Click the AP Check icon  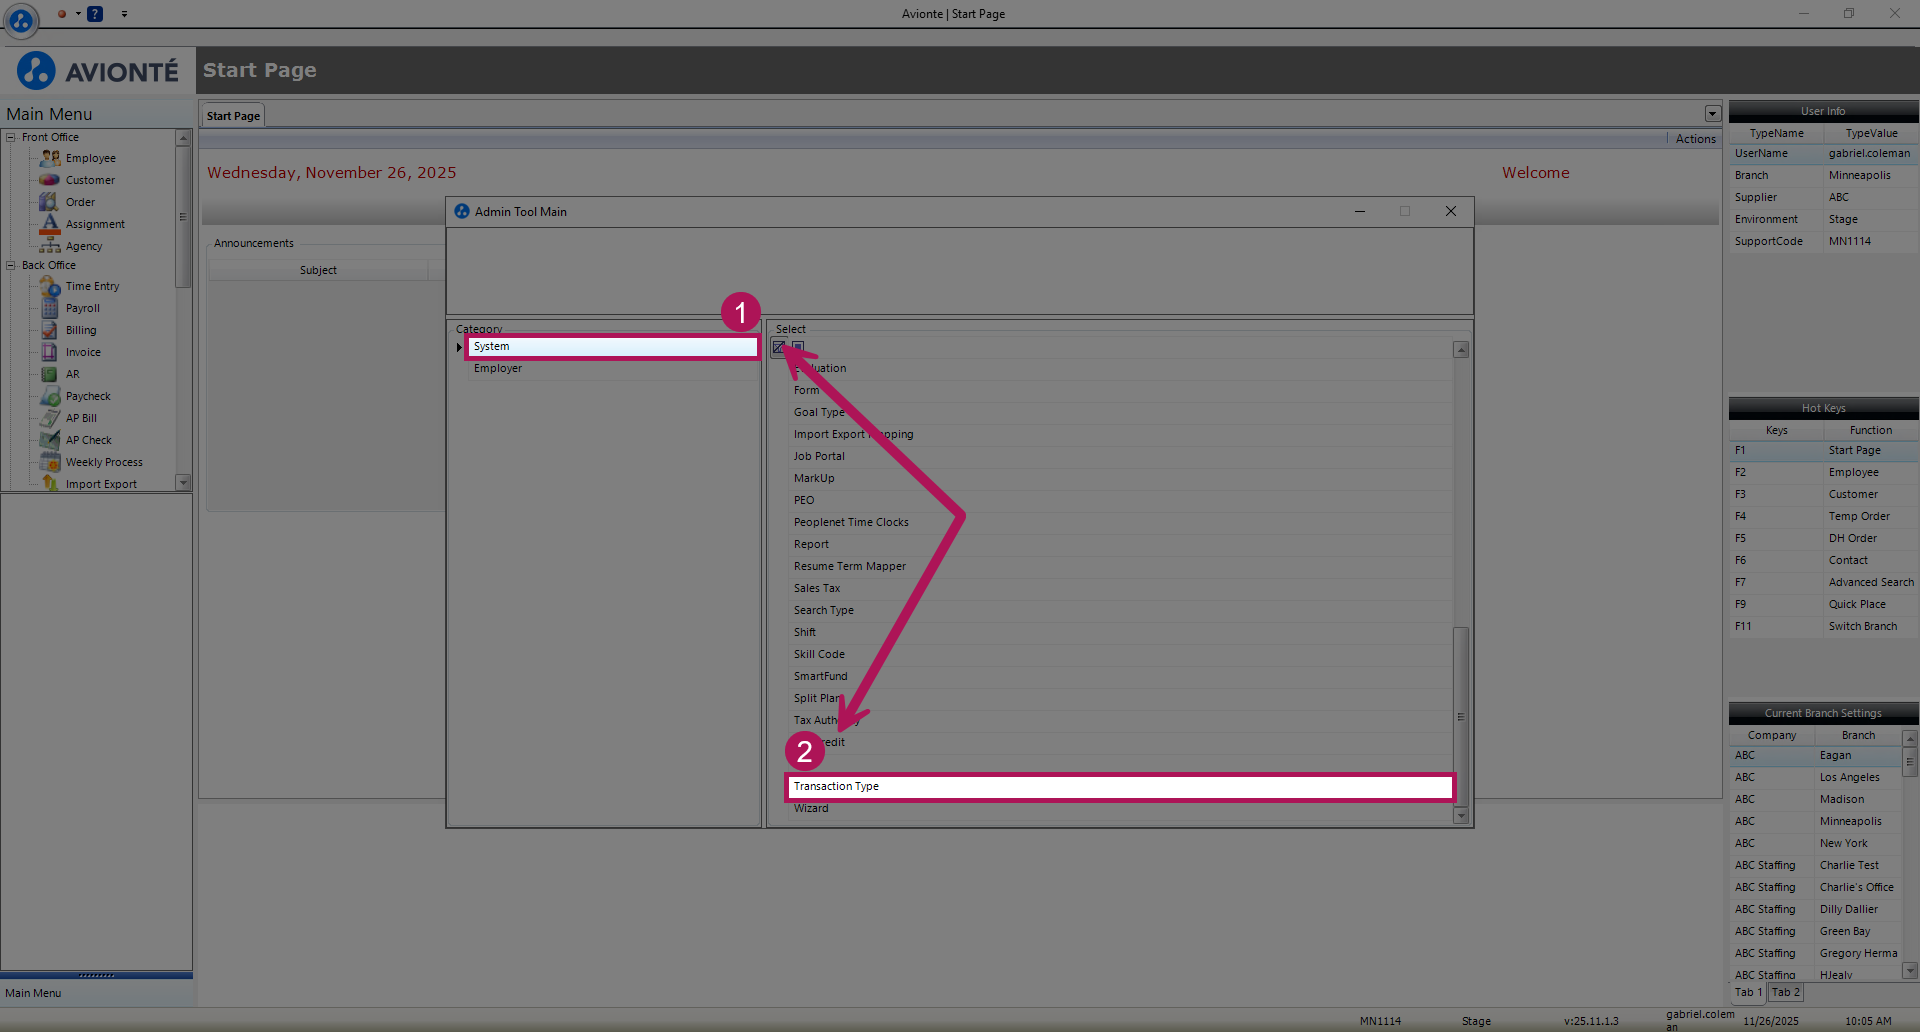click(50, 440)
